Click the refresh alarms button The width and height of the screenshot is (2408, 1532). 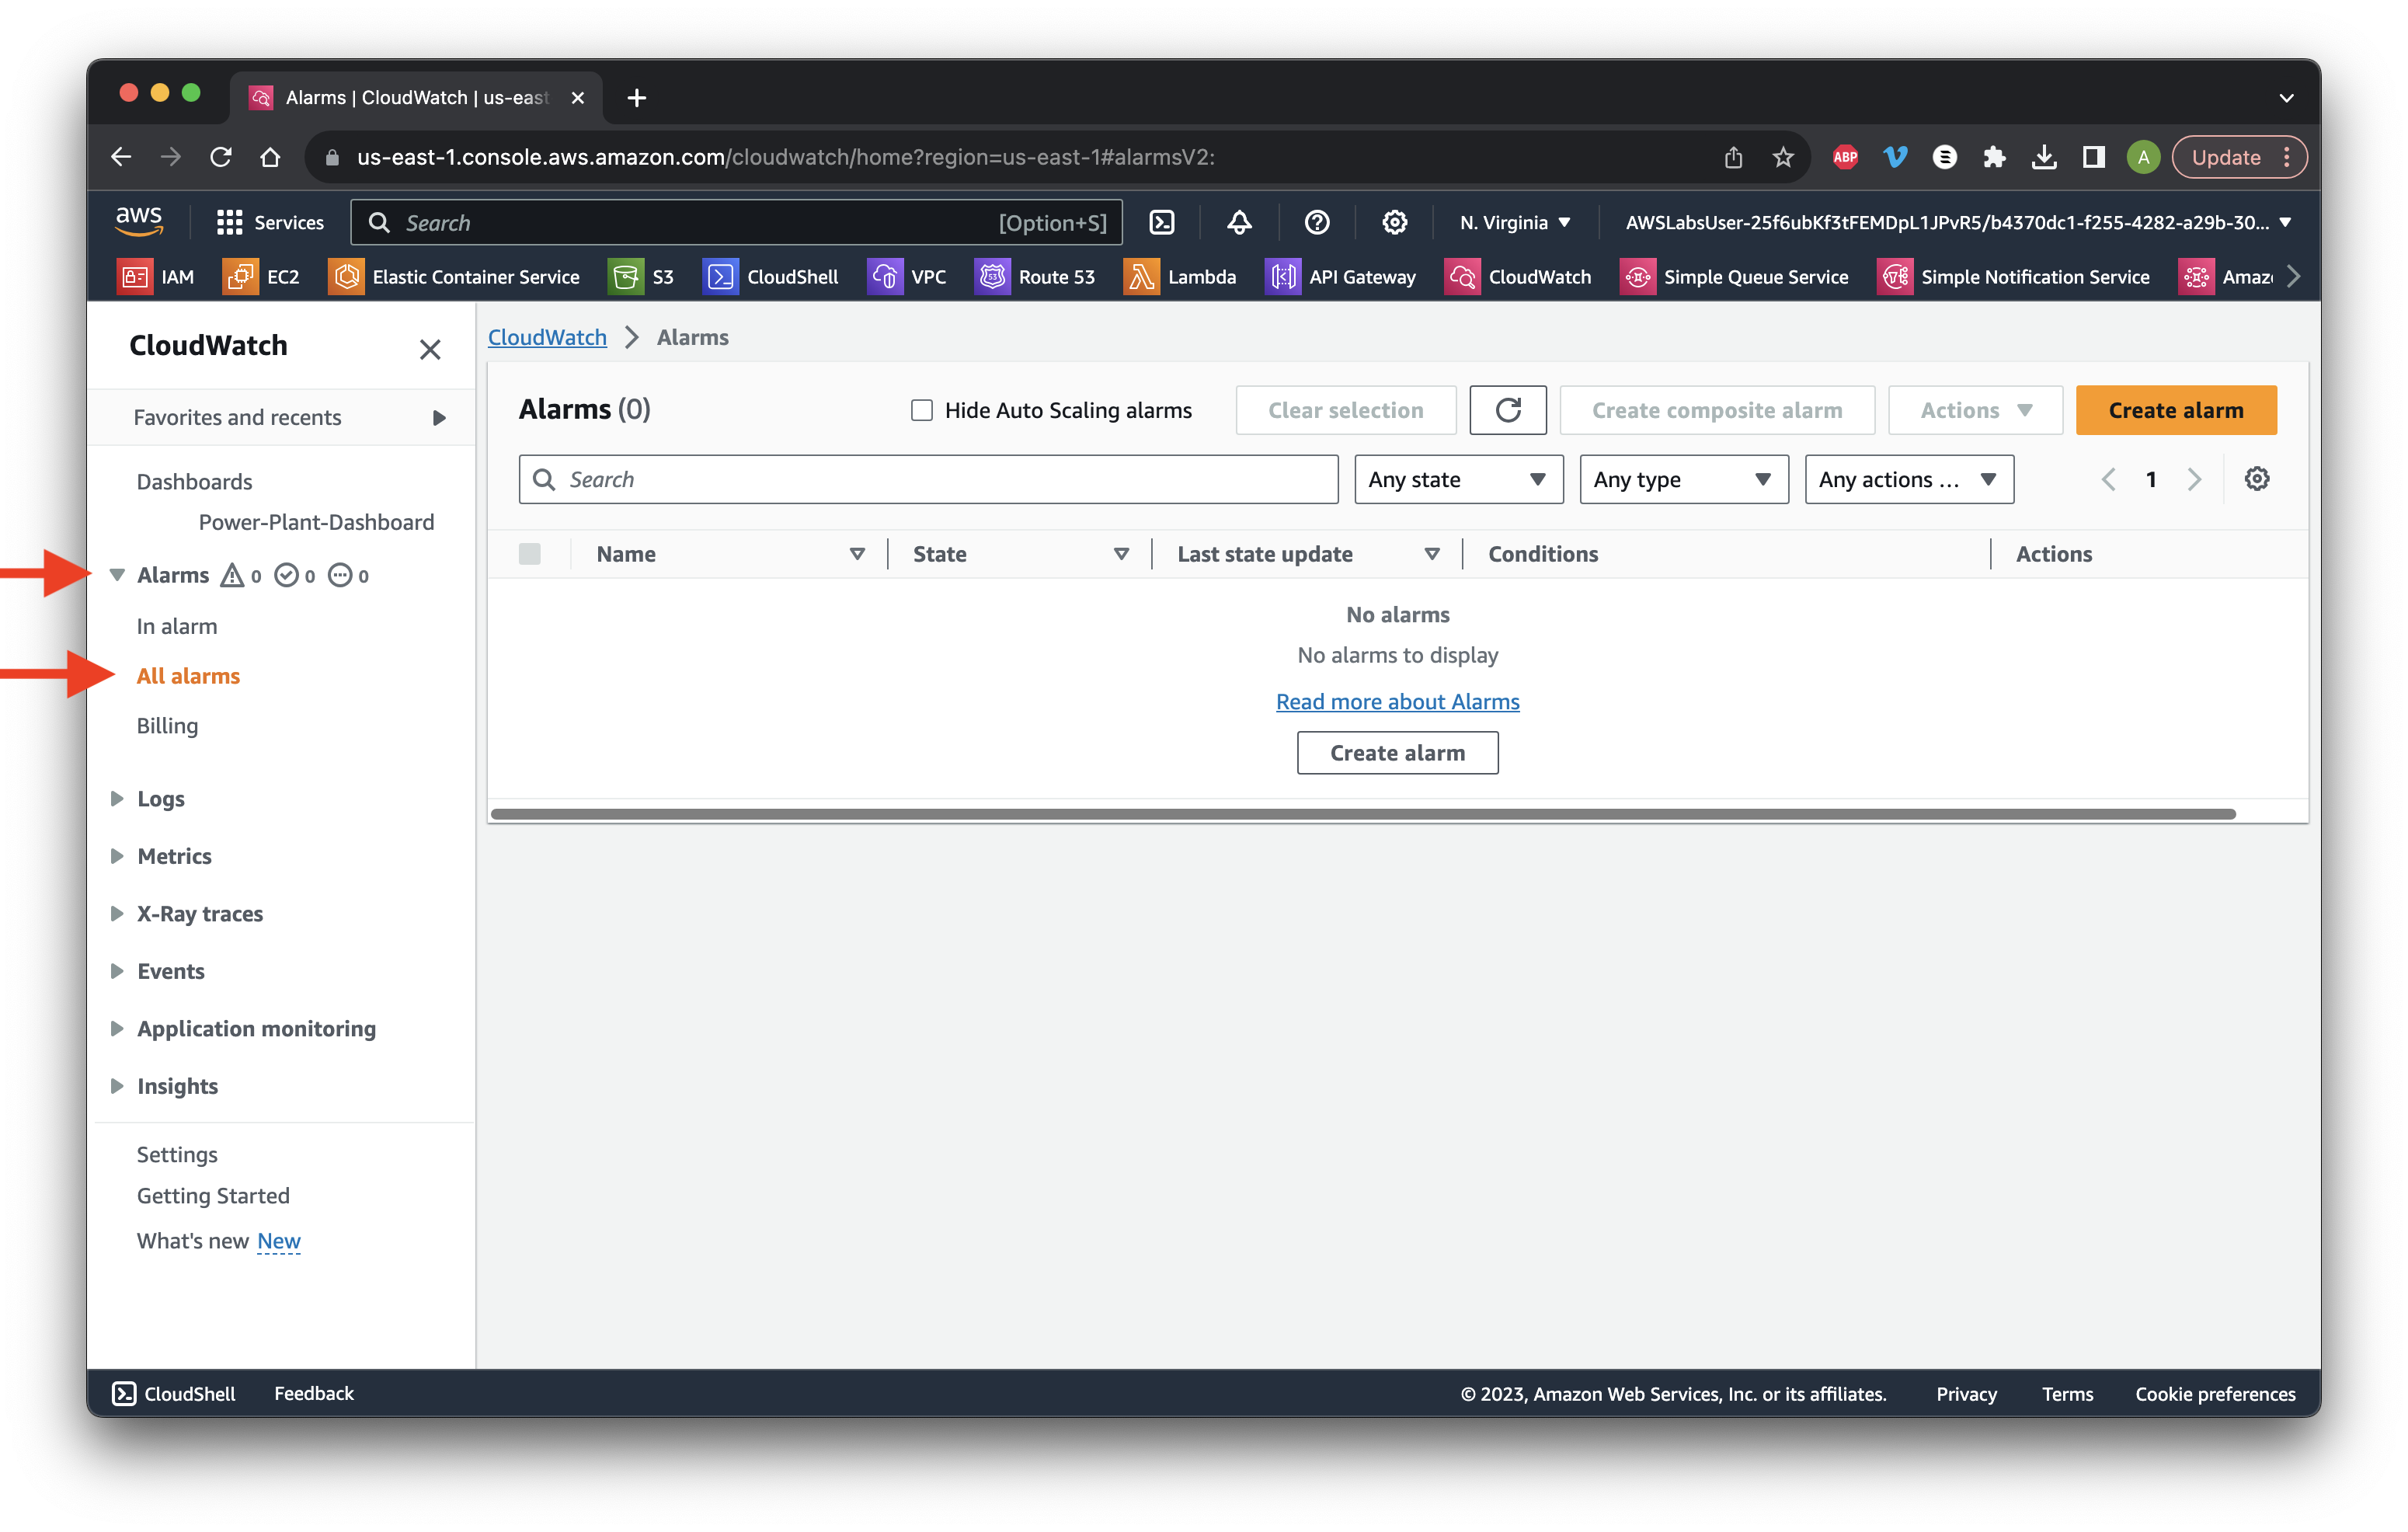click(1508, 410)
